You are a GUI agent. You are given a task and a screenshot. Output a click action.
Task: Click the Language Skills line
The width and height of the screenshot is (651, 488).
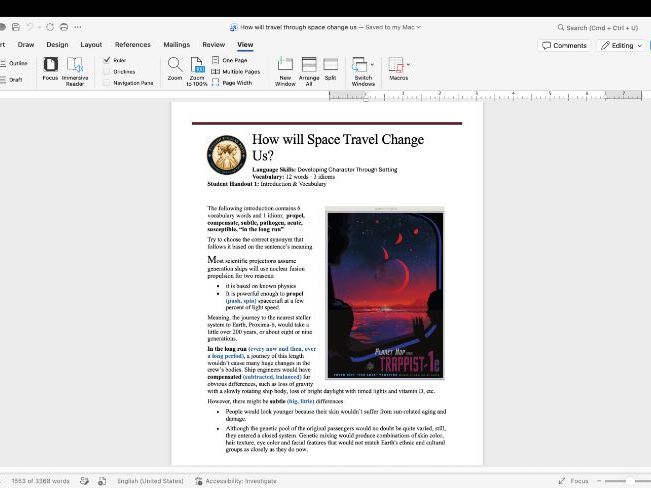[x=325, y=169]
